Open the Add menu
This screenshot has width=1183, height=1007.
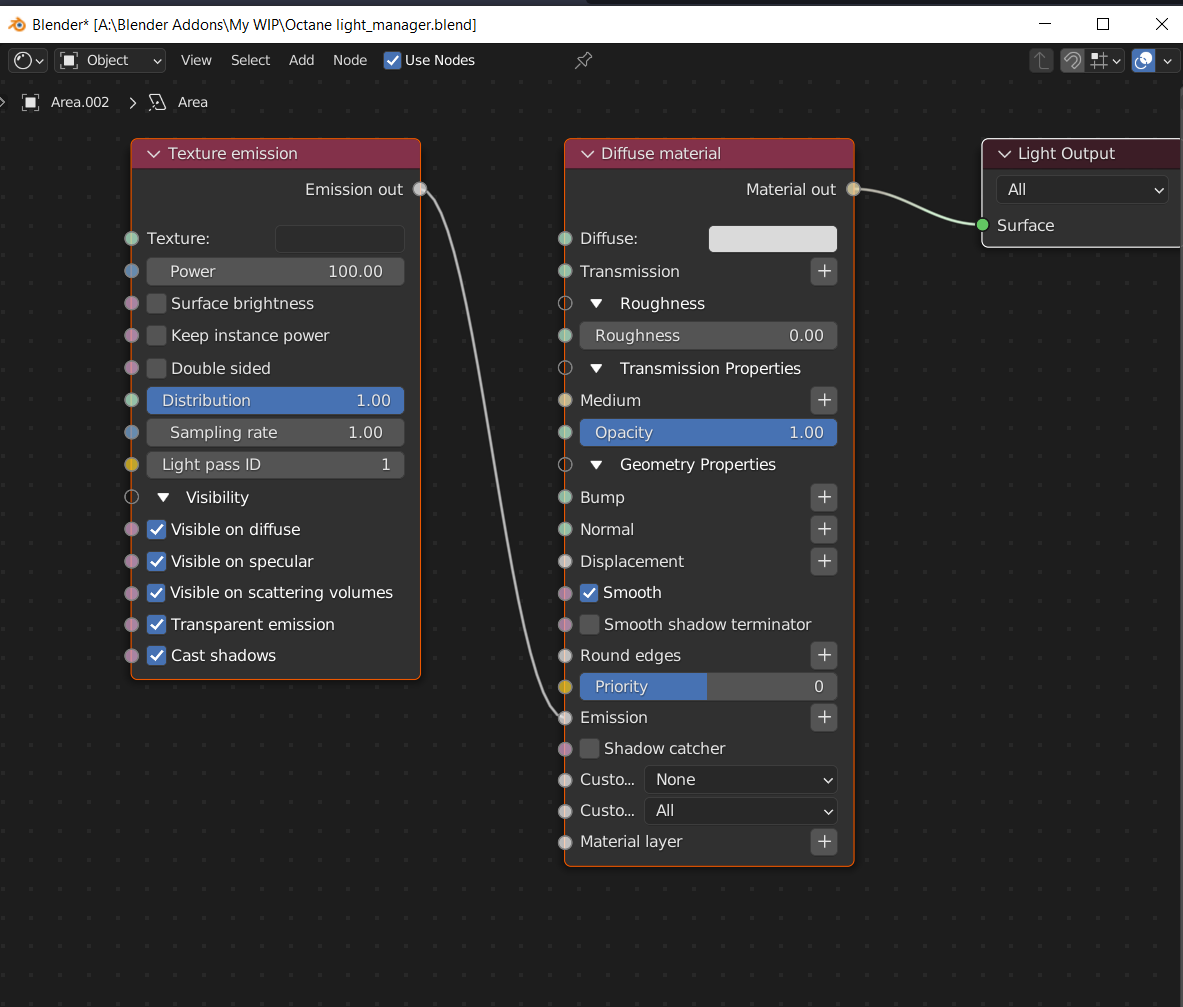point(301,61)
